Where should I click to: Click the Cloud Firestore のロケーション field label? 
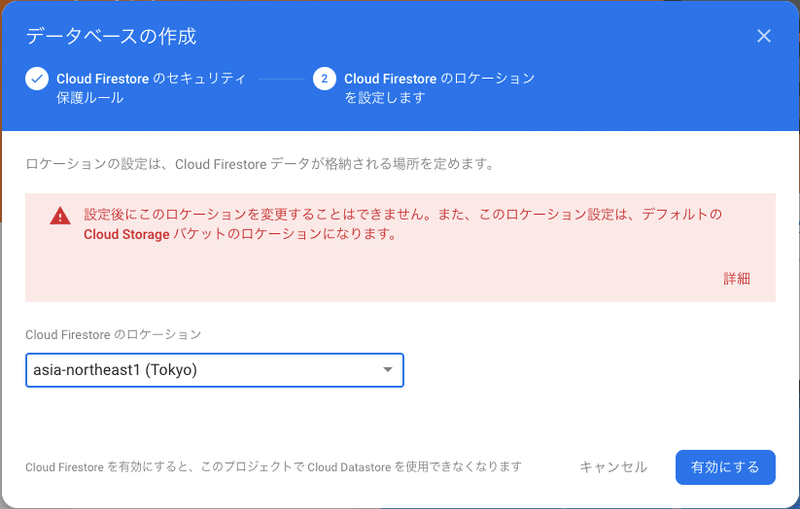[x=113, y=335]
